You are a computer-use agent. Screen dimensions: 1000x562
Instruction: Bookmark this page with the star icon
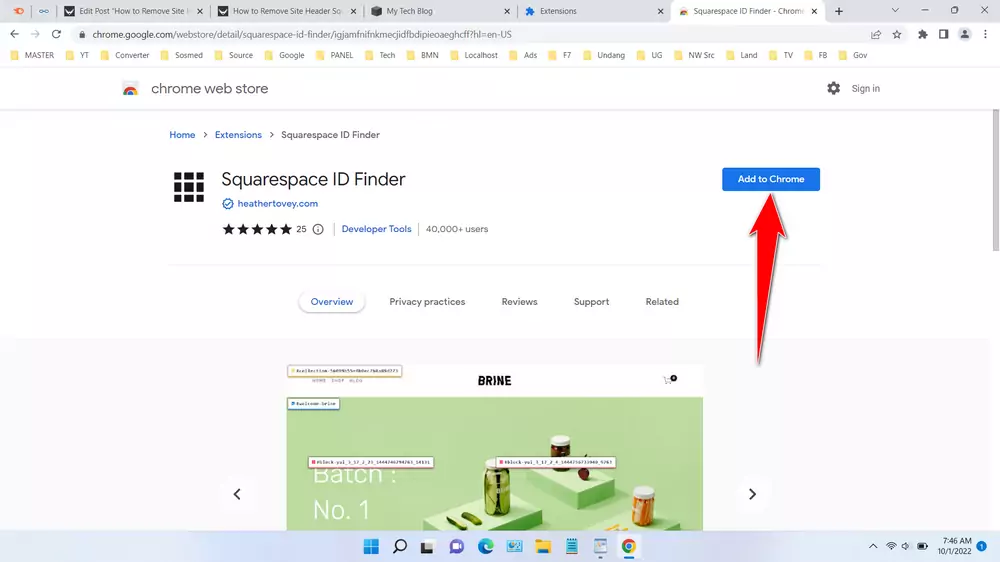[897, 34]
